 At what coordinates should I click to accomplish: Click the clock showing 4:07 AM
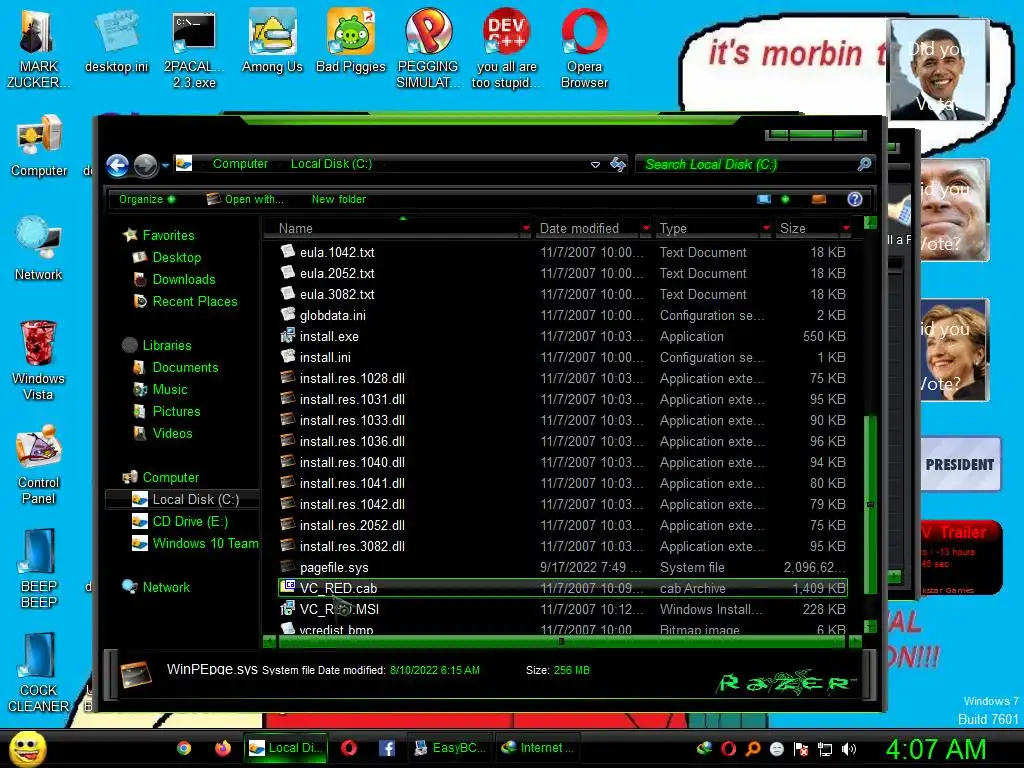tap(935, 749)
